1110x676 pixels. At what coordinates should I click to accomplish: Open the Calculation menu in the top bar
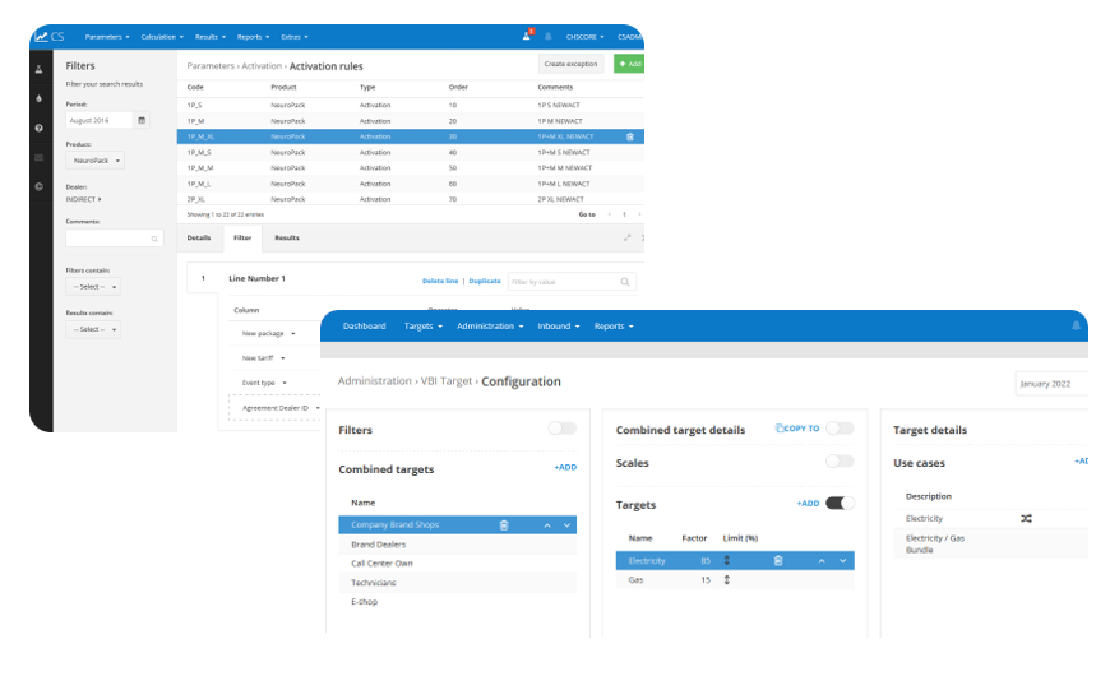pyautogui.click(x=162, y=37)
